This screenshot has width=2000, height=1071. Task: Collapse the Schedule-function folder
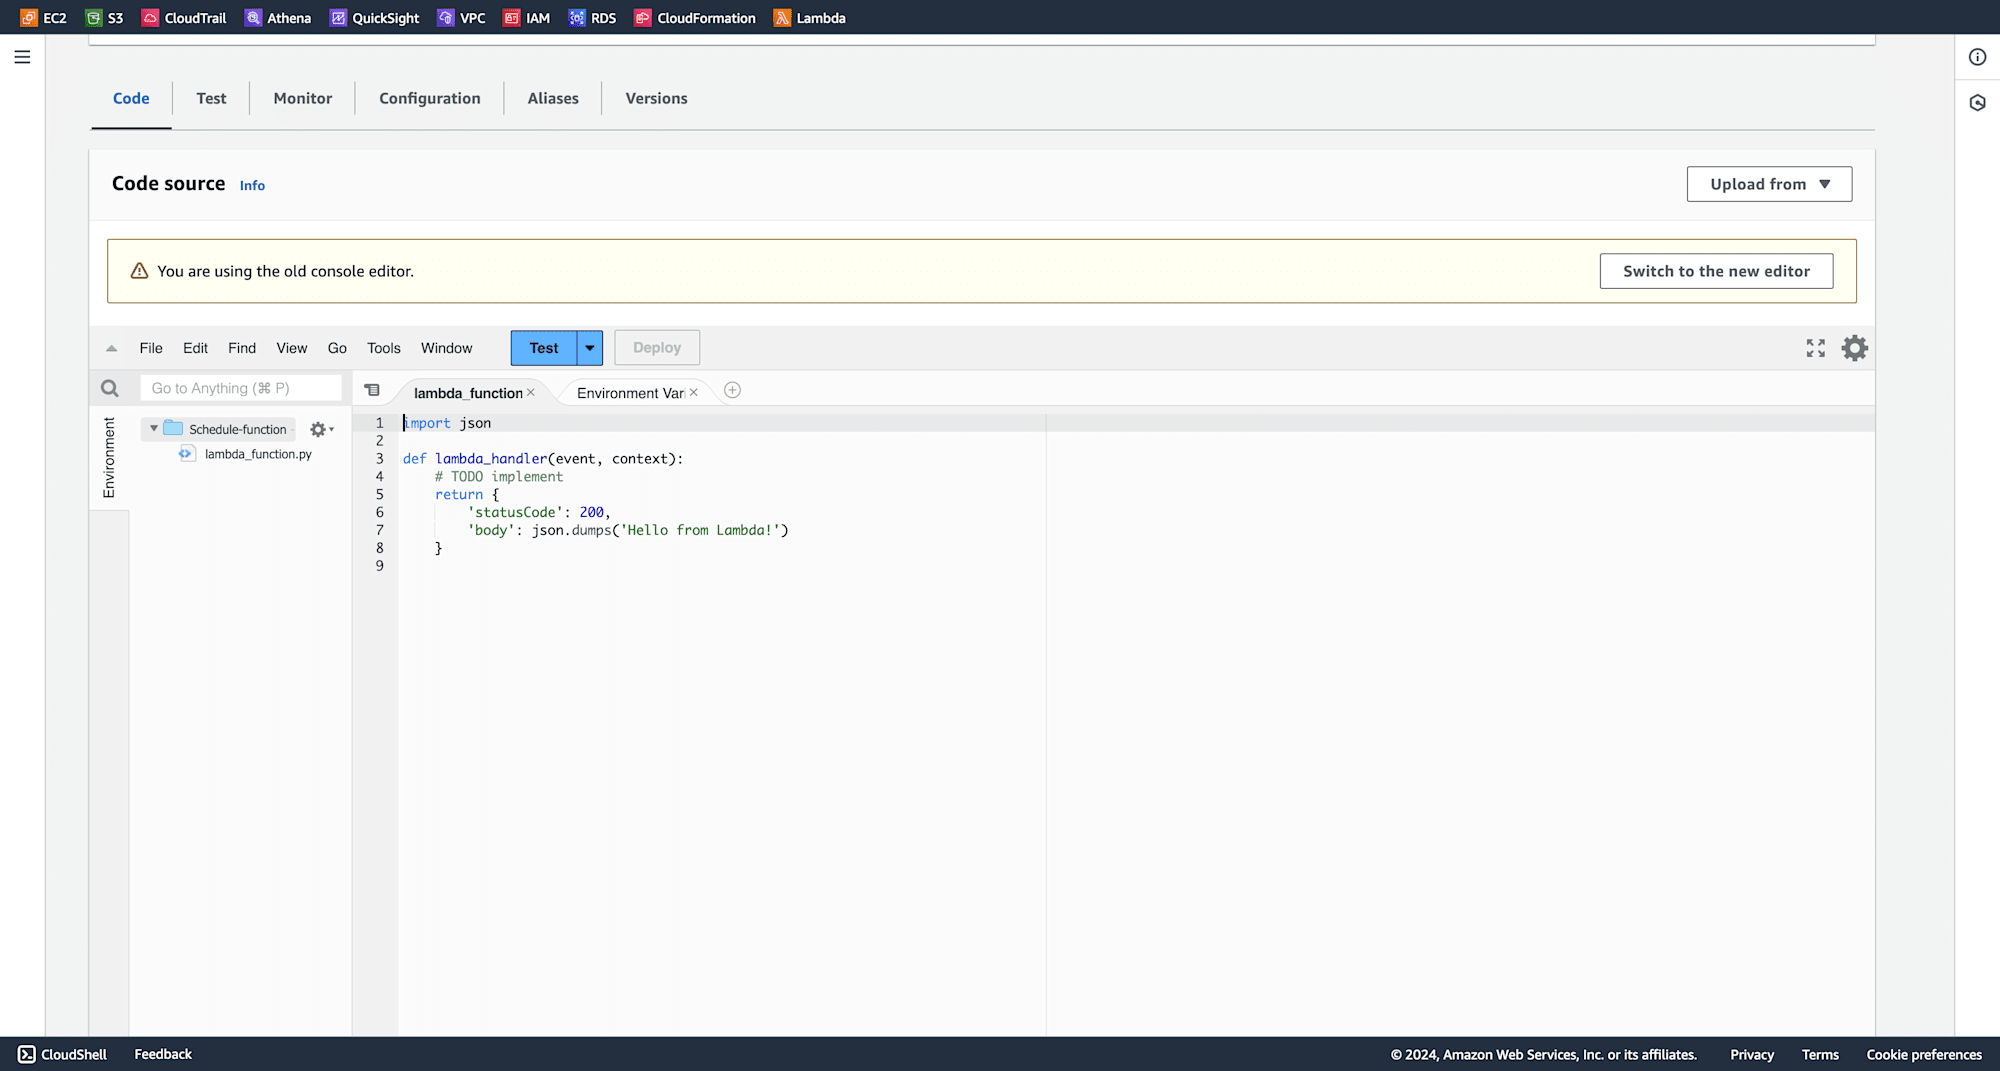154,428
